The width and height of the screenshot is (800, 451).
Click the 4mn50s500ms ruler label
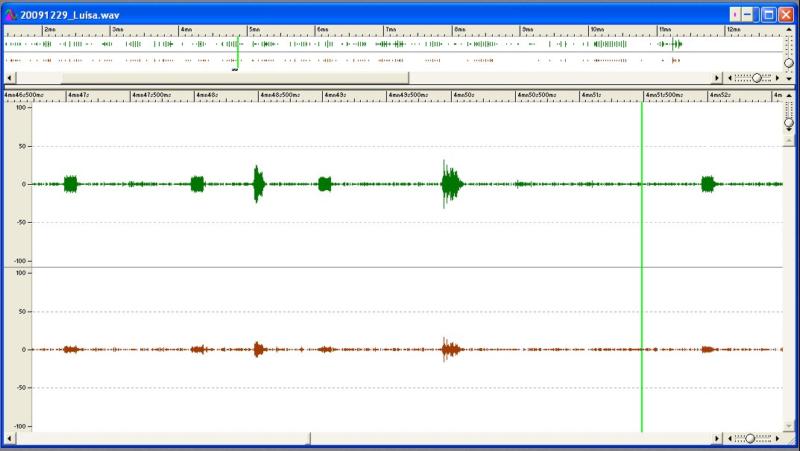click(537, 95)
